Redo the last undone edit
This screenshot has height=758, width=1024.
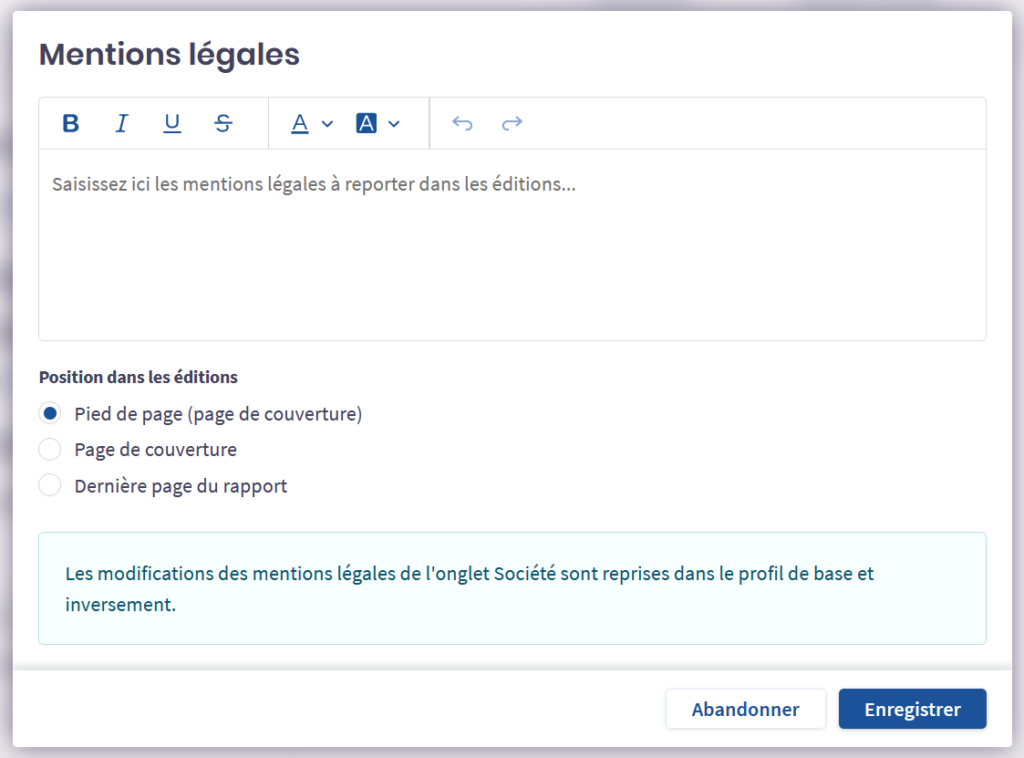coord(512,123)
